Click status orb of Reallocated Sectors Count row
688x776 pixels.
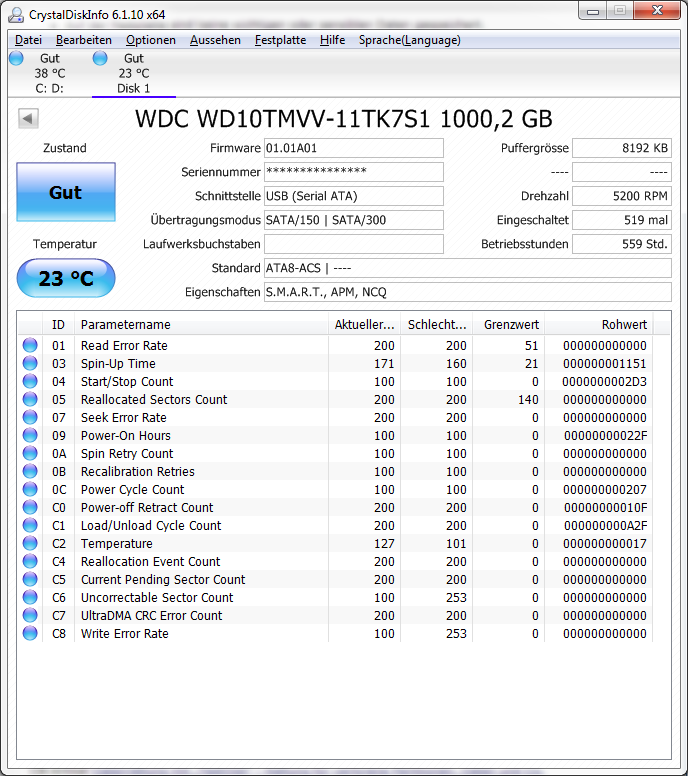(x=30, y=399)
